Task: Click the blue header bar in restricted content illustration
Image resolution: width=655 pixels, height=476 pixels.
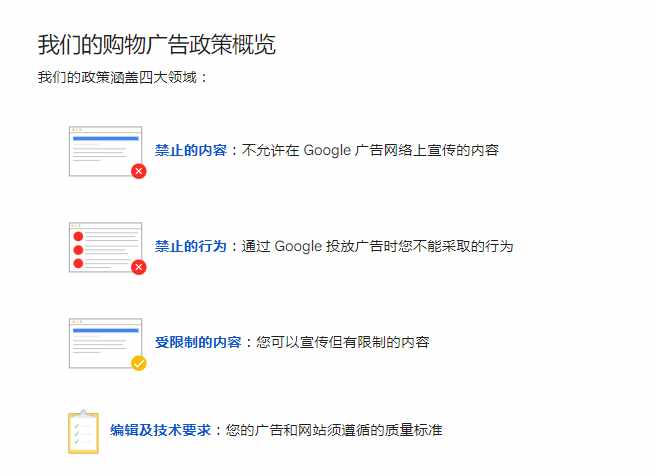Action: (x=106, y=331)
